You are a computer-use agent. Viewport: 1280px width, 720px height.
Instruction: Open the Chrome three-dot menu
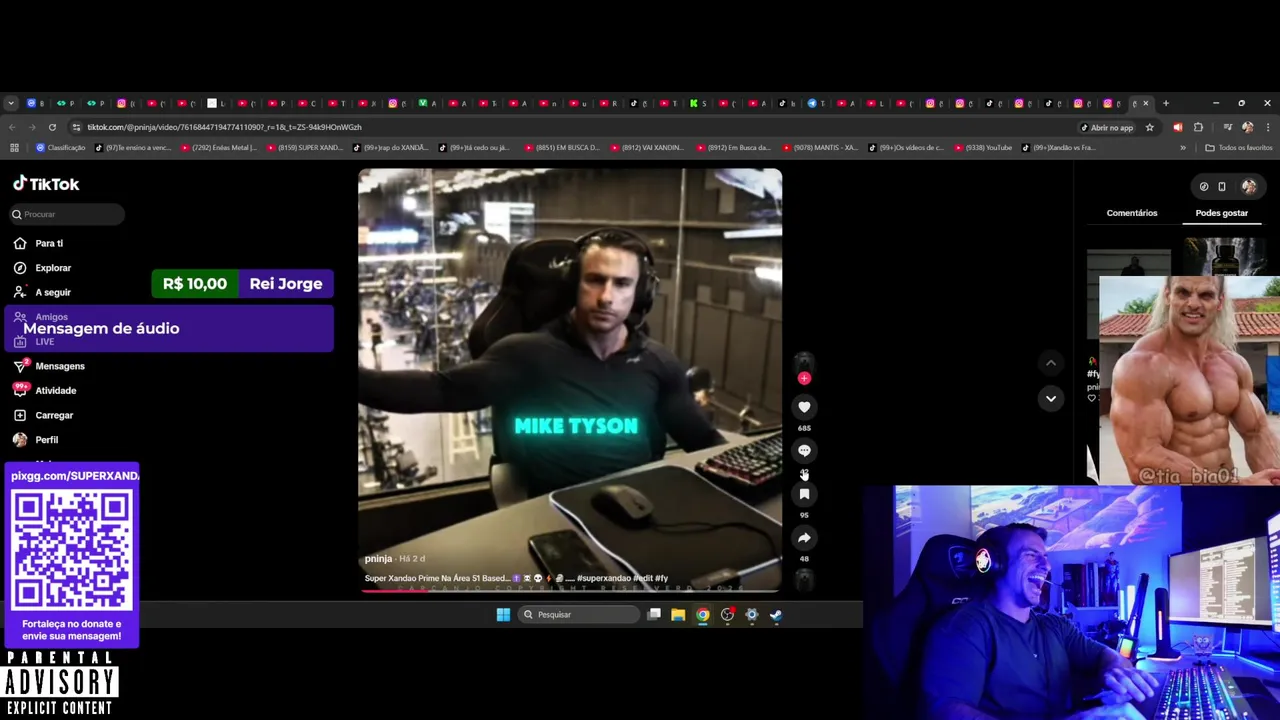(1267, 127)
